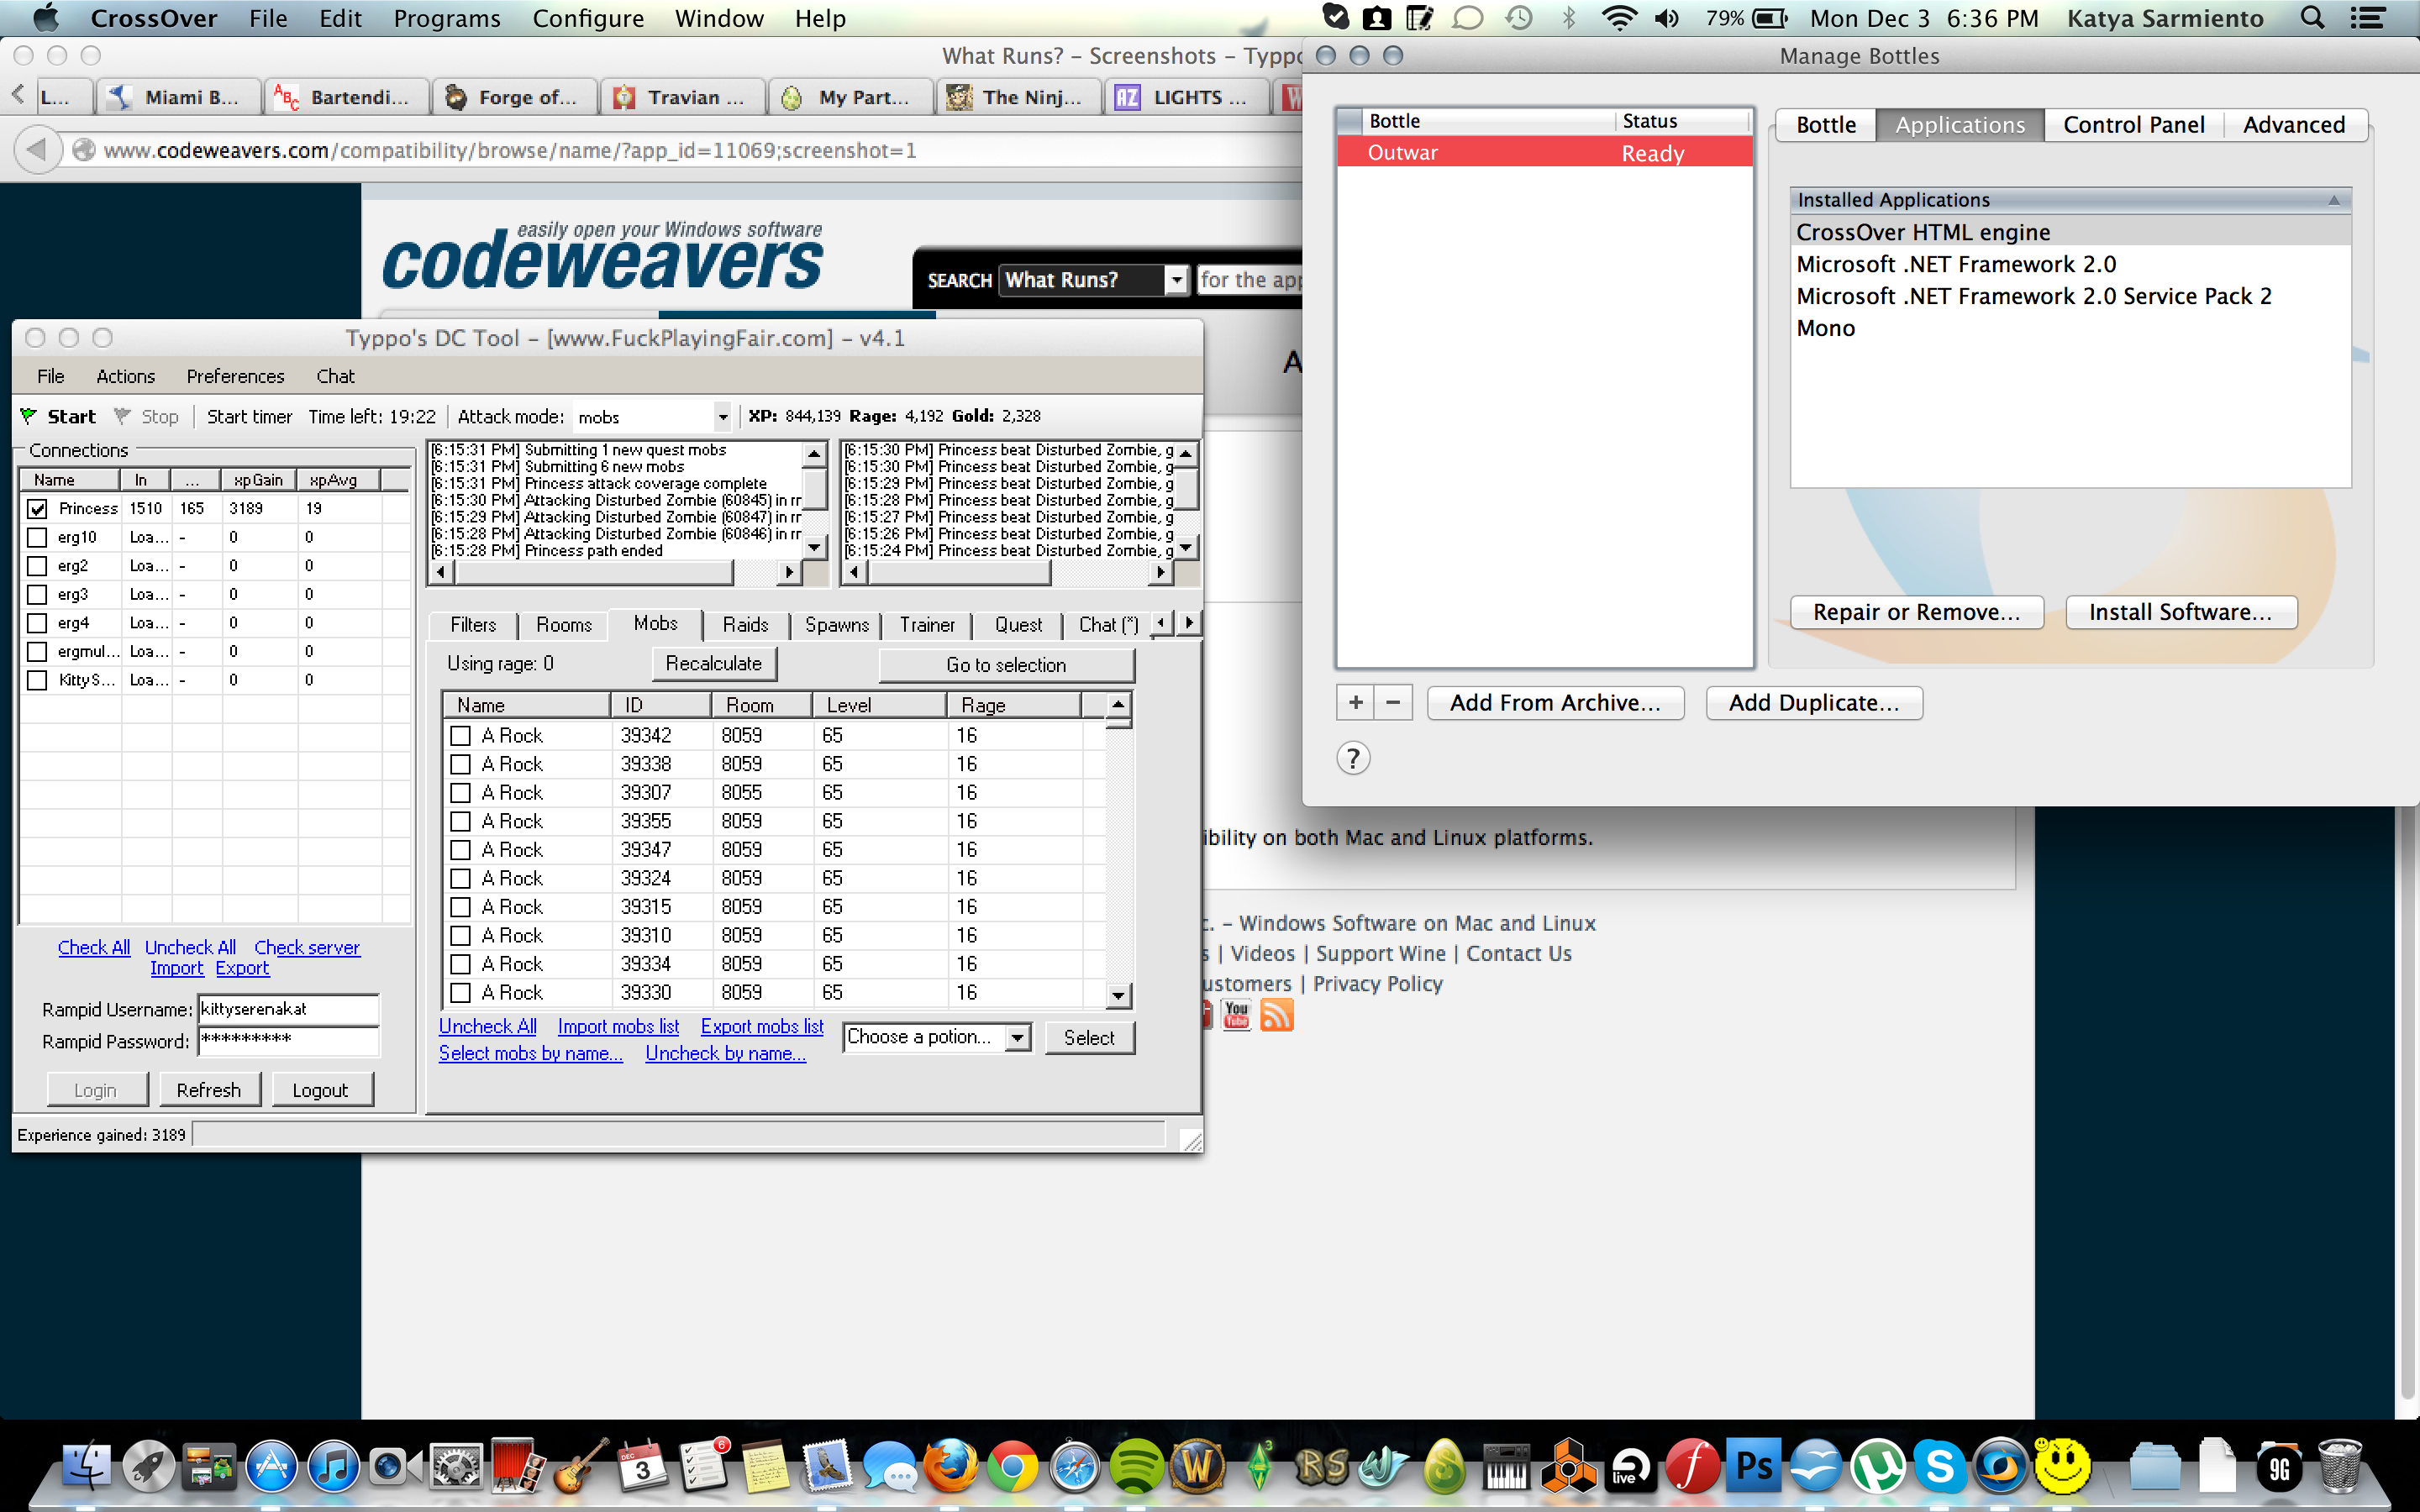Click the YouTube icon on the codeweavers page
The image size is (2420, 1512).
(x=1236, y=1015)
